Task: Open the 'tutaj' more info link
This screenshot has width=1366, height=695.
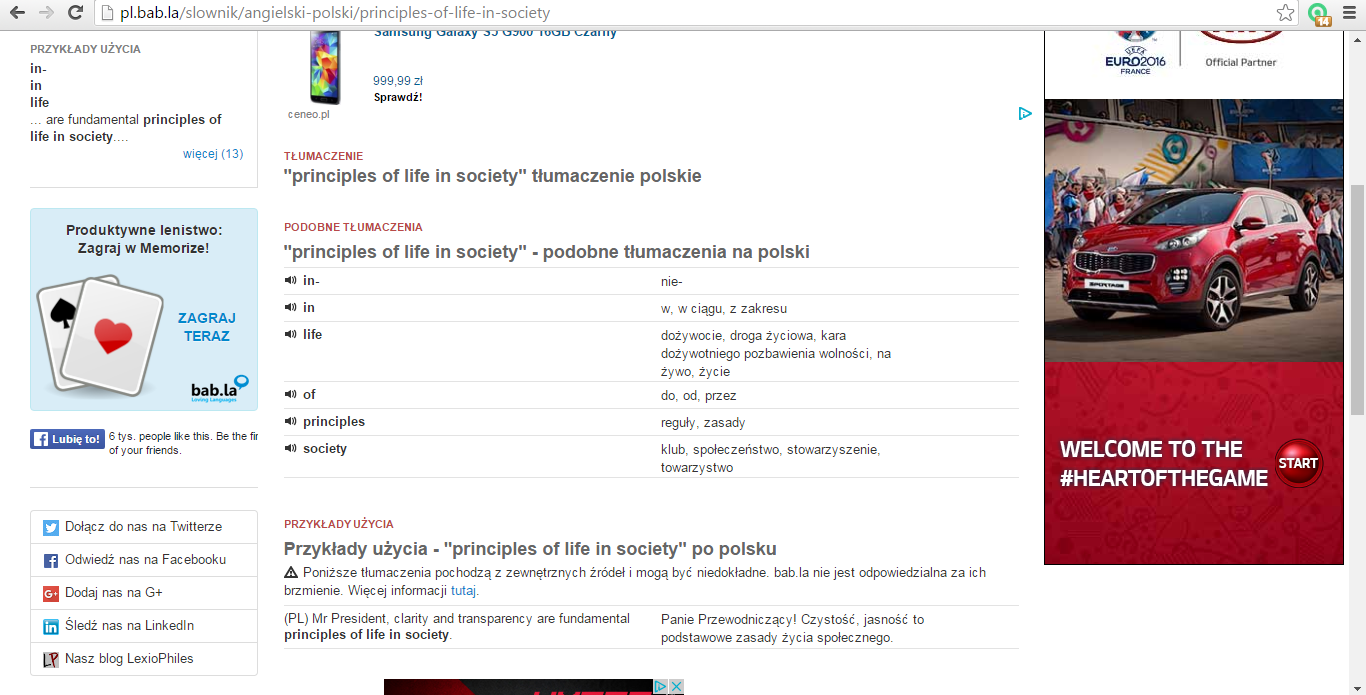Action: click(x=464, y=591)
